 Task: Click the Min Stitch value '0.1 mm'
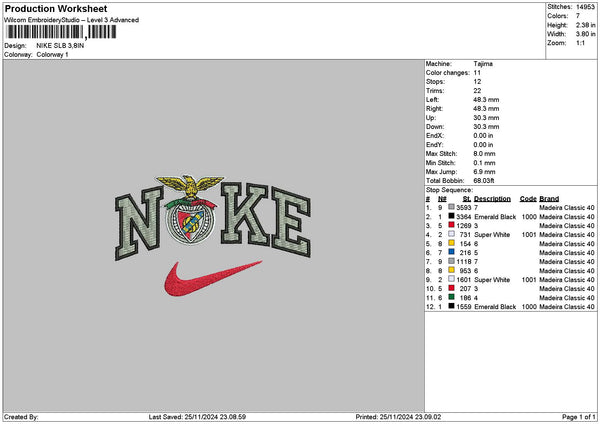[x=484, y=163]
